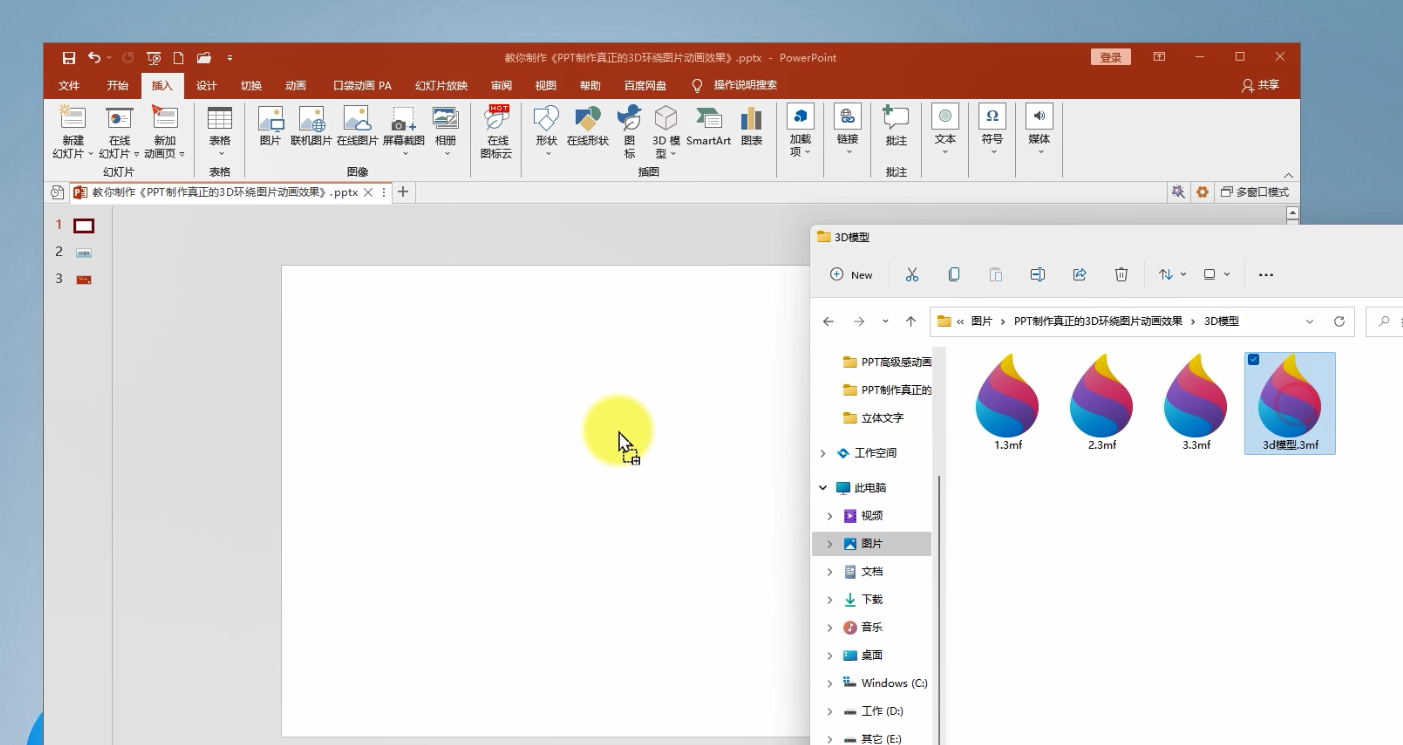Open the Links (链接) dropdown
This screenshot has height=745, width=1403.
(x=848, y=130)
